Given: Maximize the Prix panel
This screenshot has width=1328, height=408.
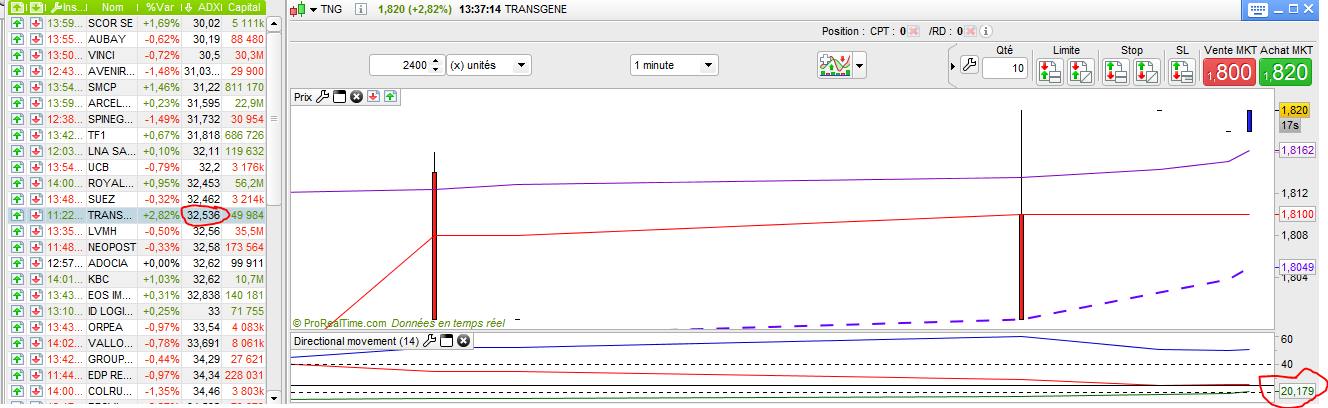Looking at the screenshot, I should click(339, 97).
